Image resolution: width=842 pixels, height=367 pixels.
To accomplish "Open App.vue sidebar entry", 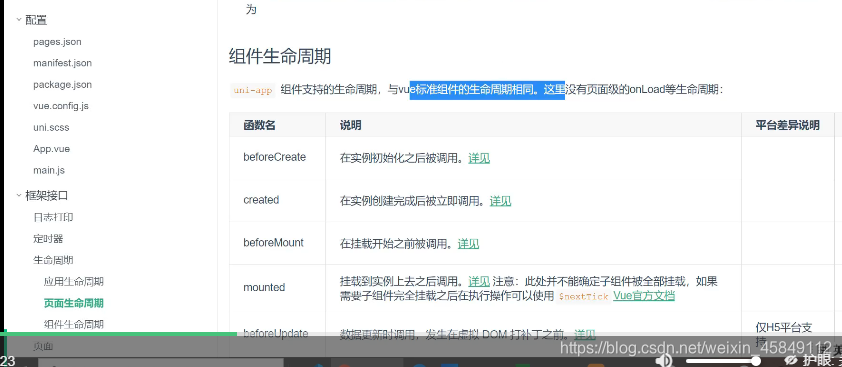I will pos(52,149).
